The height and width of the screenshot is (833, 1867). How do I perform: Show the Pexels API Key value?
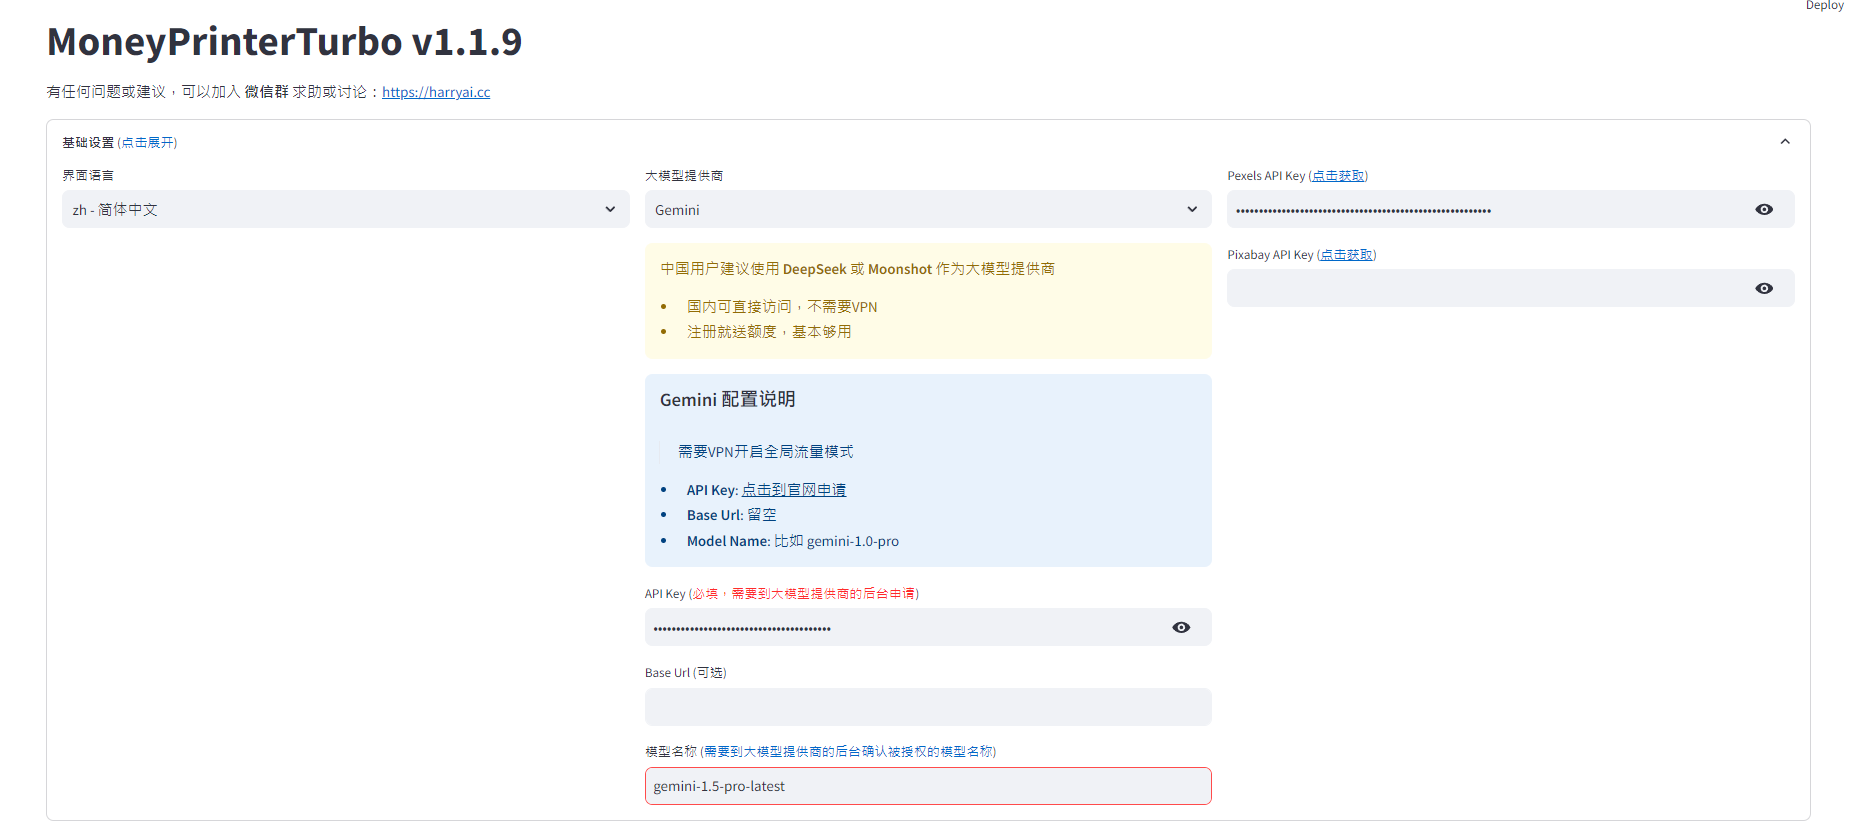[x=1764, y=209]
